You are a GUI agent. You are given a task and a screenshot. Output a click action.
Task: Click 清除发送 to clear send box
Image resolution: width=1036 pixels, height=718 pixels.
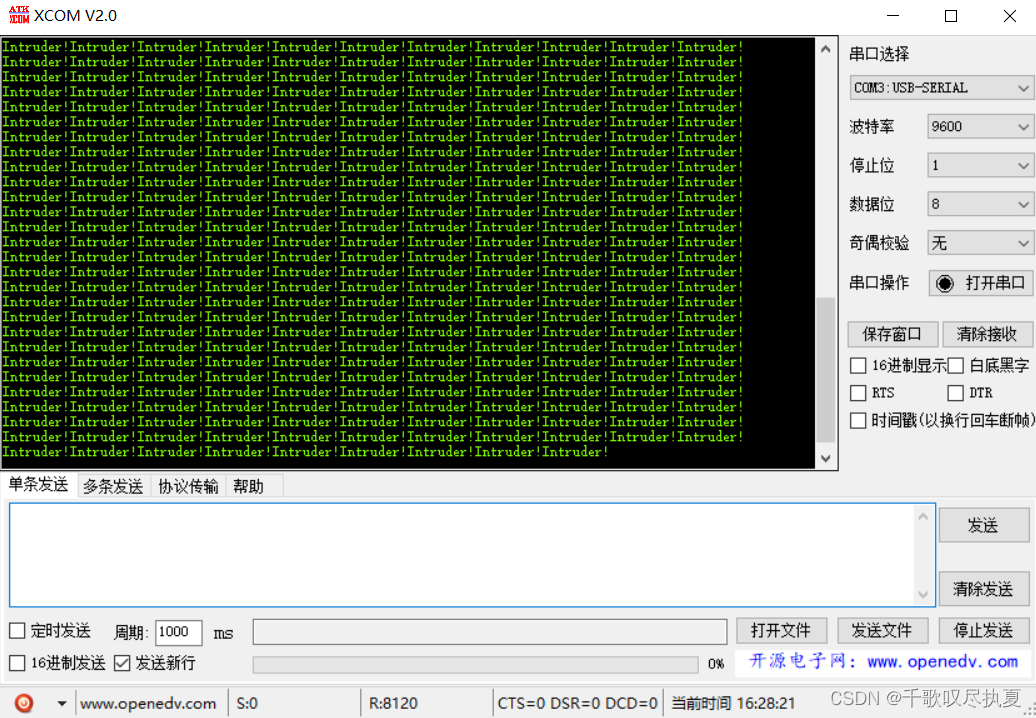click(x=984, y=589)
